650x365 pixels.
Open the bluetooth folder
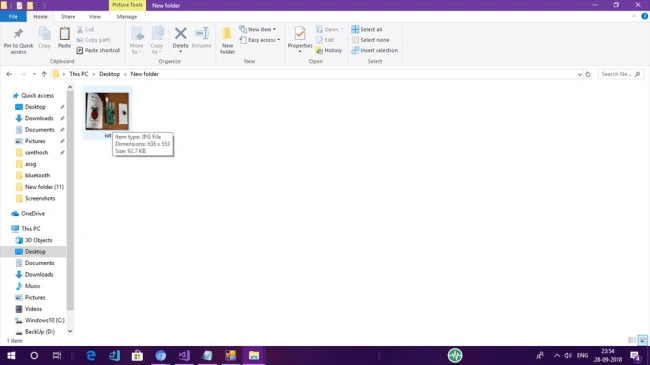point(37,175)
